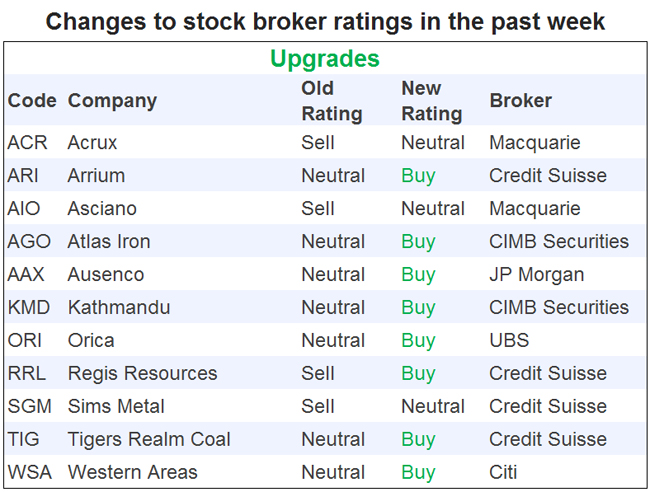
Task: Click the Orica company name
Action: 91,341
